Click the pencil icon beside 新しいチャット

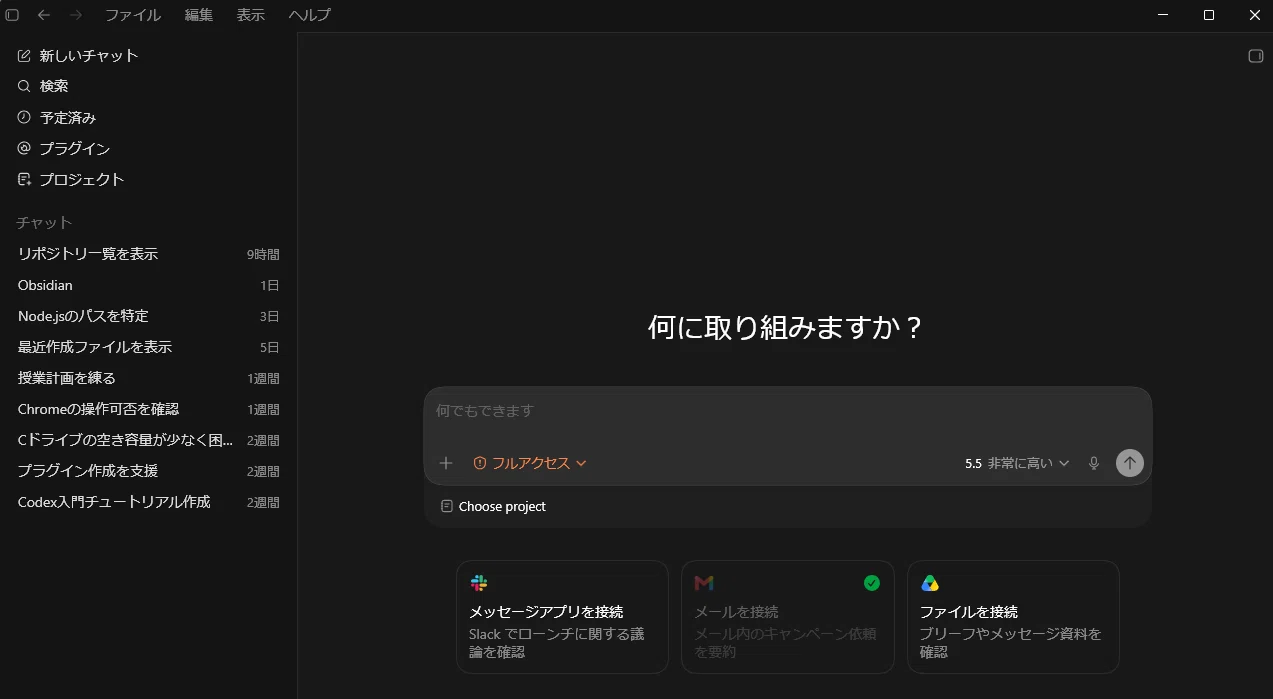(25, 55)
